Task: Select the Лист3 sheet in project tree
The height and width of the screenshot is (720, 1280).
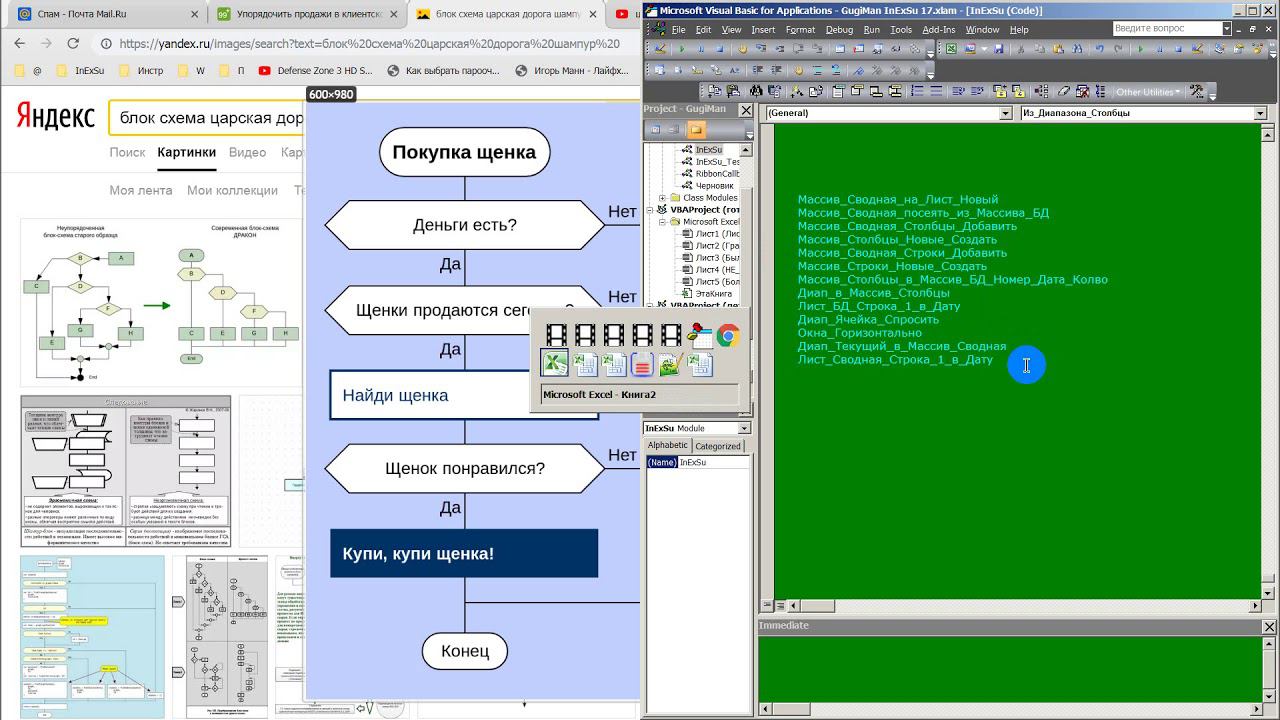Action: pos(706,258)
